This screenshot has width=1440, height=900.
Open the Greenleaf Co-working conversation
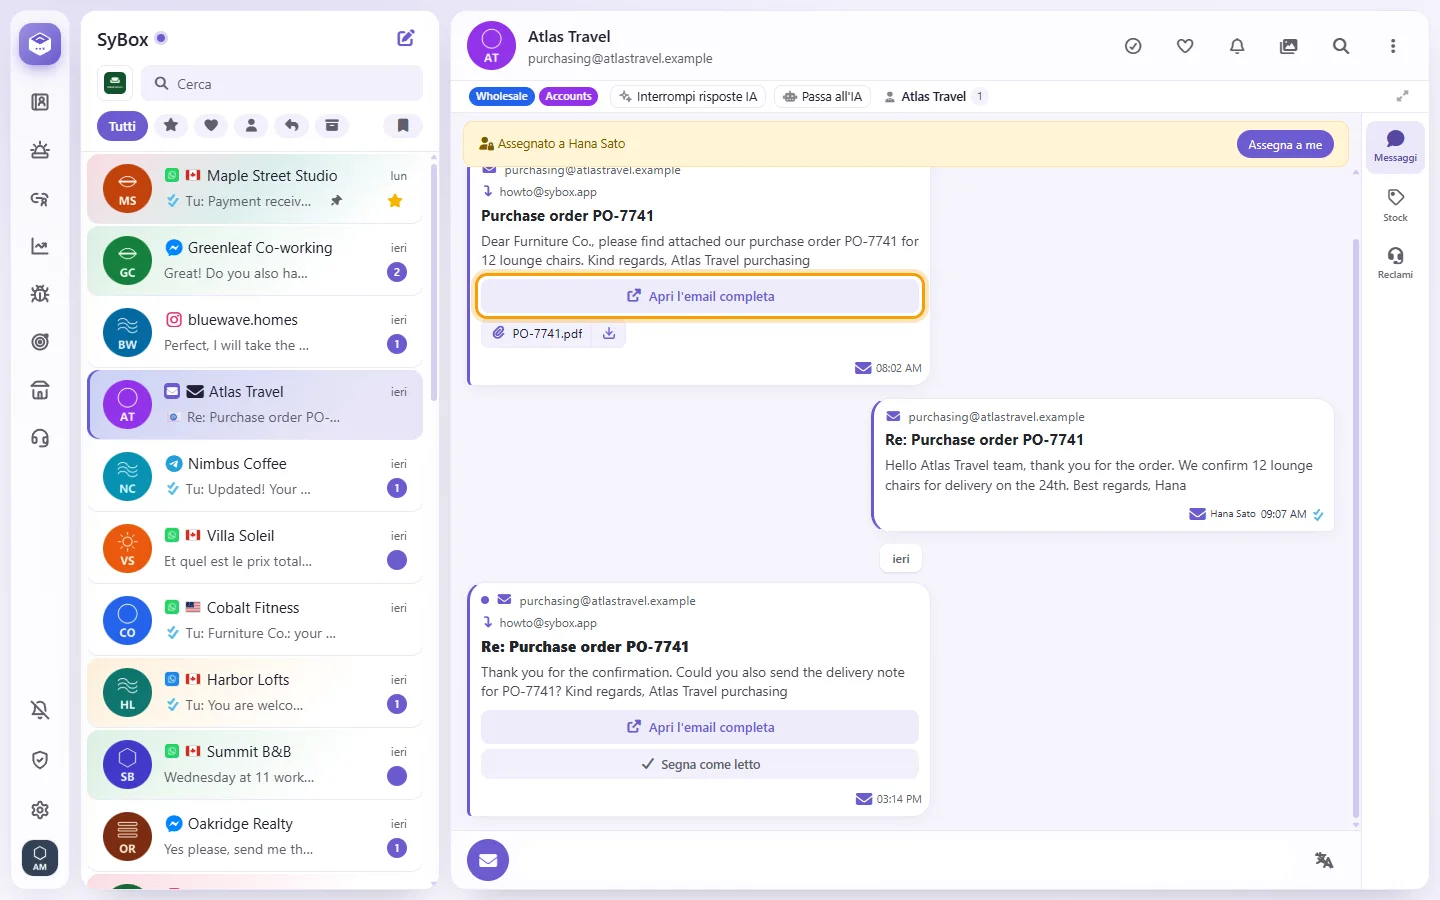click(255, 260)
